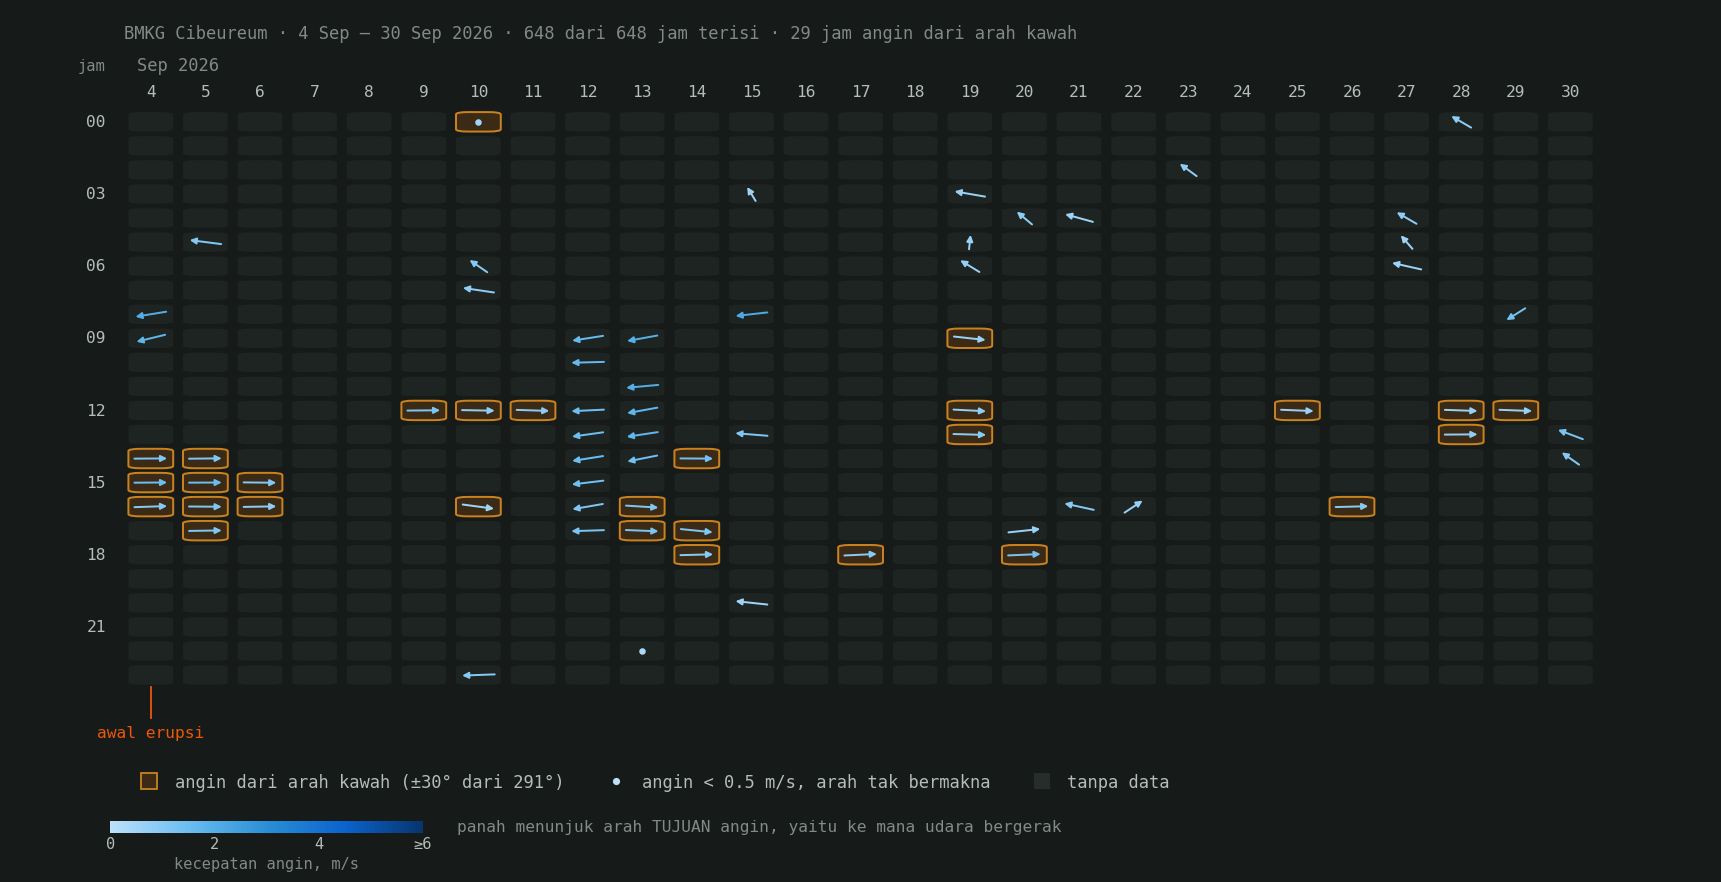Select the calm-wind dot on day 13 at hour 22
The height and width of the screenshot is (882, 1721).
tap(642, 651)
